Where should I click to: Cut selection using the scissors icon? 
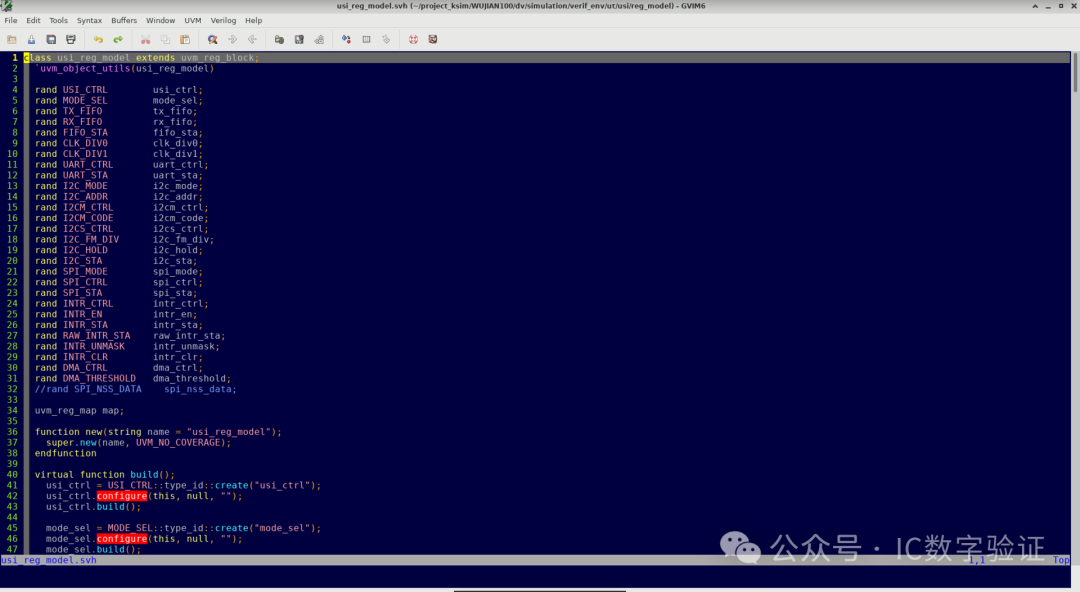click(146, 39)
